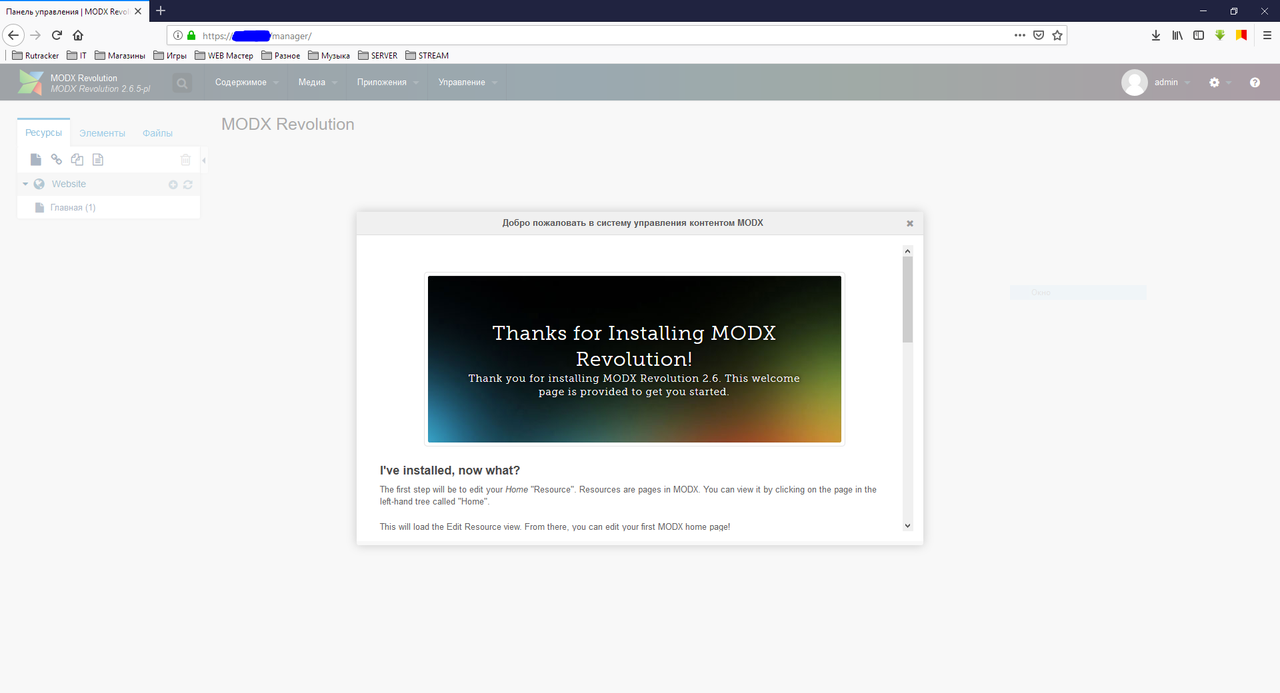The image size is (1280, 693).
Task: Click the I've installed, now what? heading
Action: [450, 471]
